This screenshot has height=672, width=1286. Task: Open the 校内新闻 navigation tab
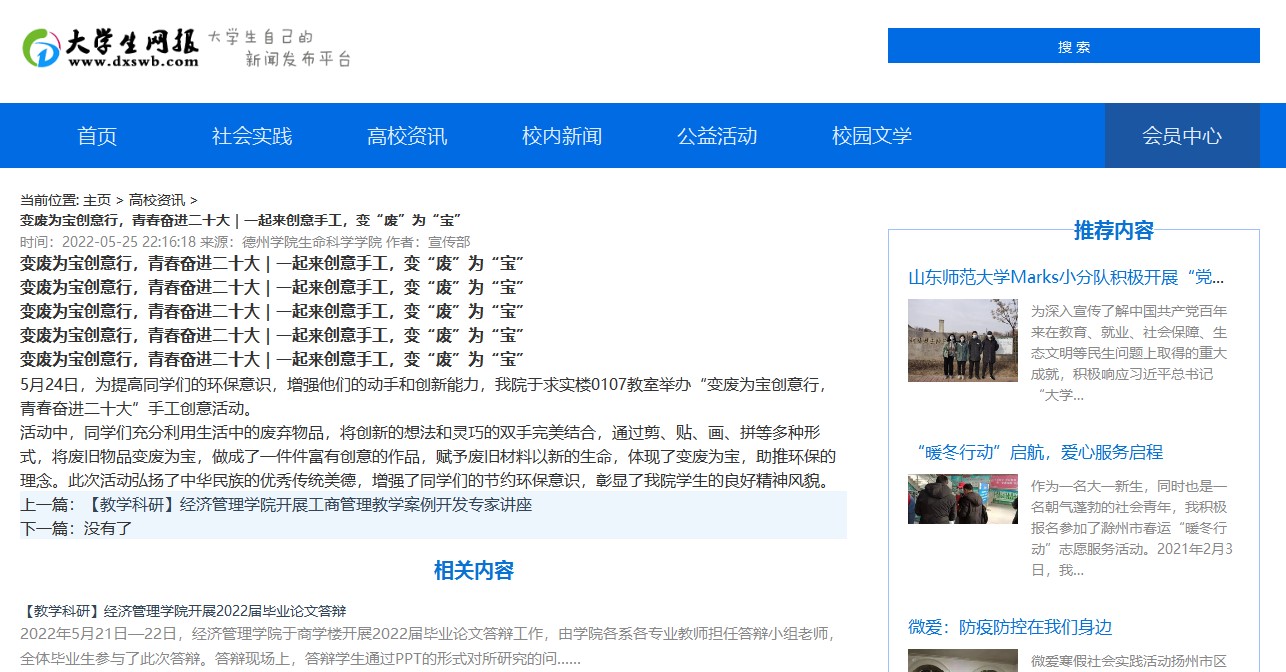[560, 136]
